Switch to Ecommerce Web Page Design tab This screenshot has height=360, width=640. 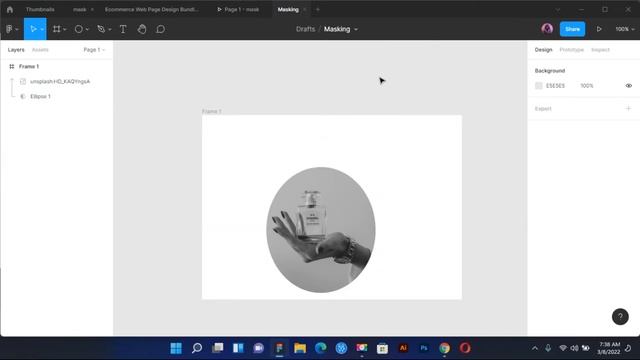click(151, 9)
